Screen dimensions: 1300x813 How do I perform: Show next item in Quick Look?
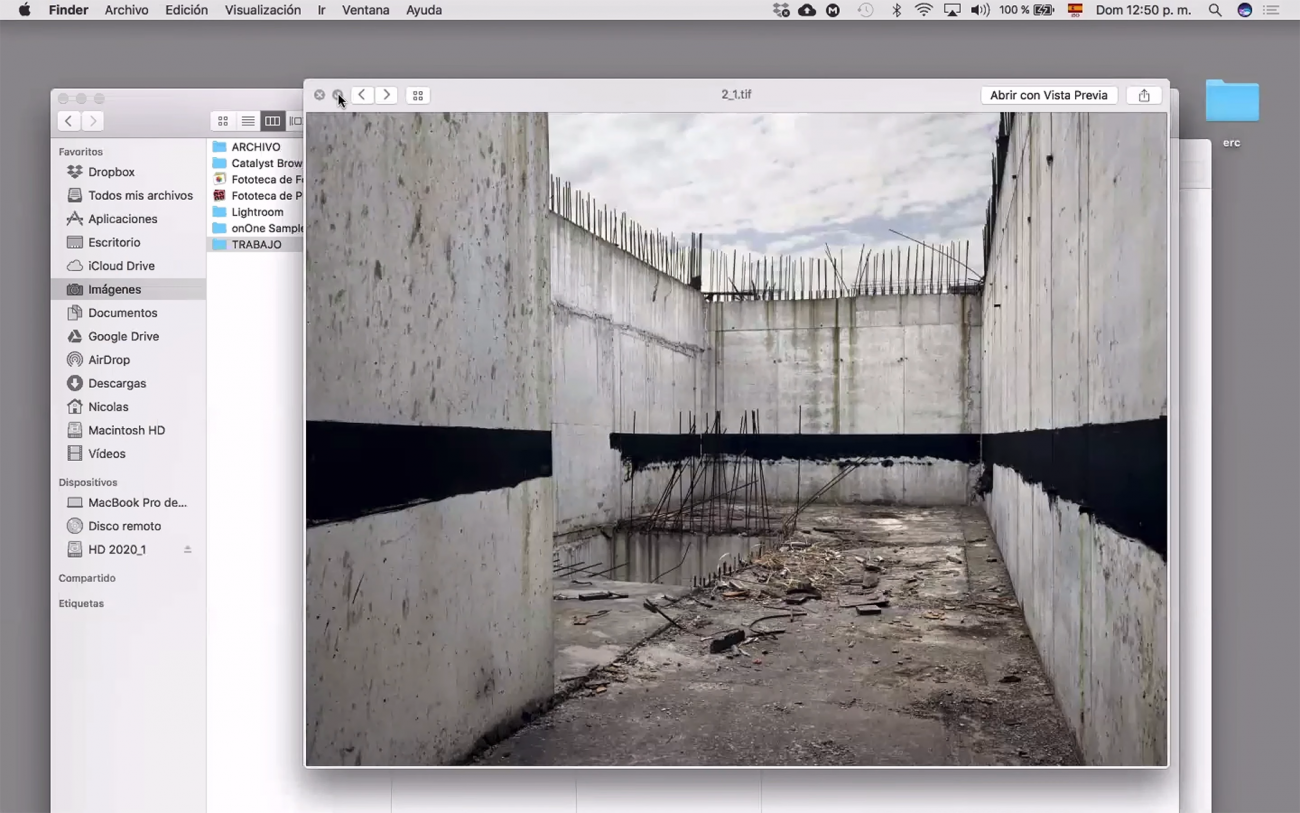387,95
